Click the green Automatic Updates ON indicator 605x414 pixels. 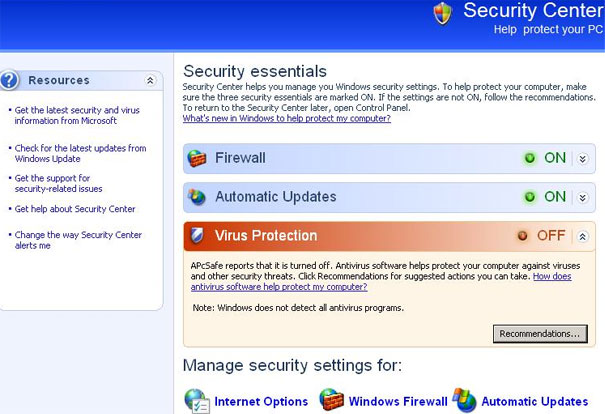[x=530, y=197]
